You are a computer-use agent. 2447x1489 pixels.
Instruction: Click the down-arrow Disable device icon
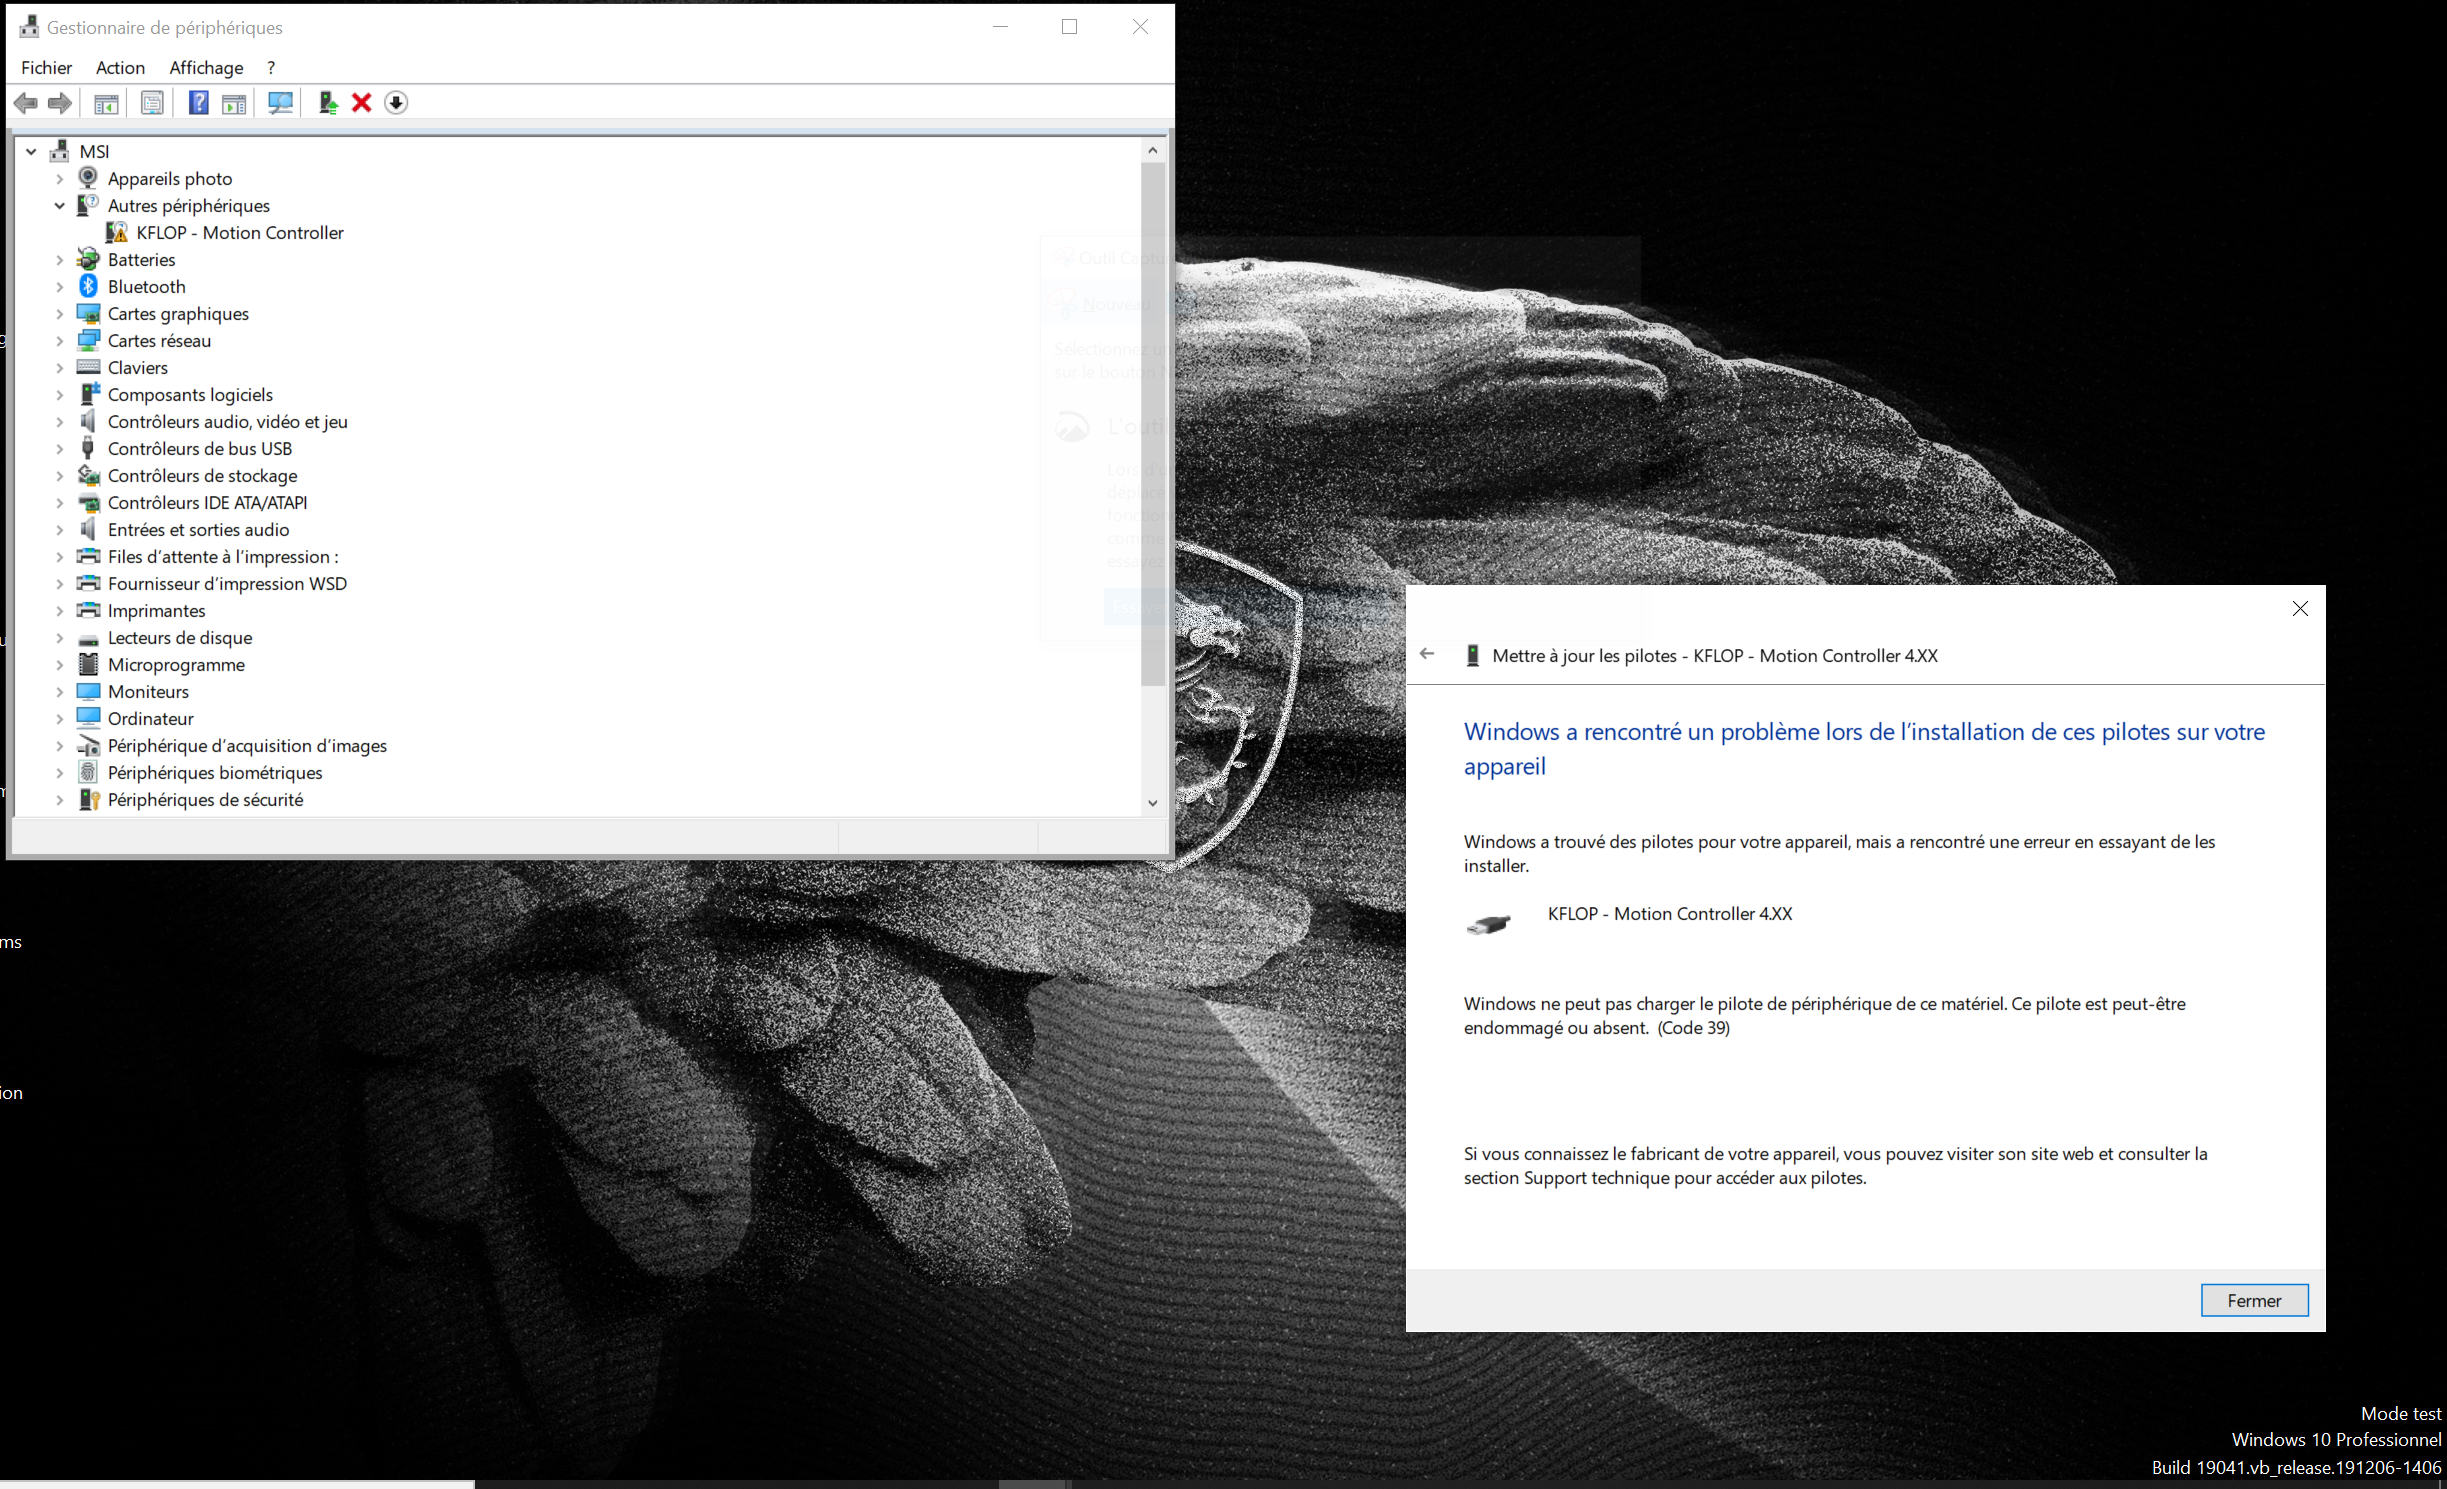tap(396, 103)
